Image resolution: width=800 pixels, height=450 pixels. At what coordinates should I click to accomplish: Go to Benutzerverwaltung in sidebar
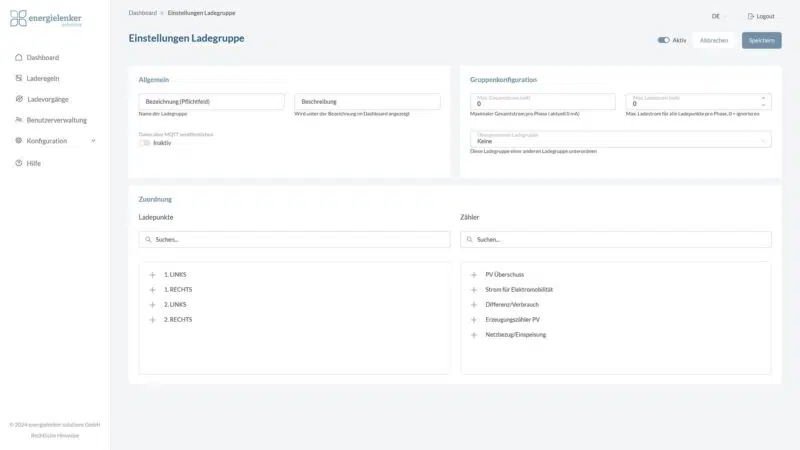56,120
